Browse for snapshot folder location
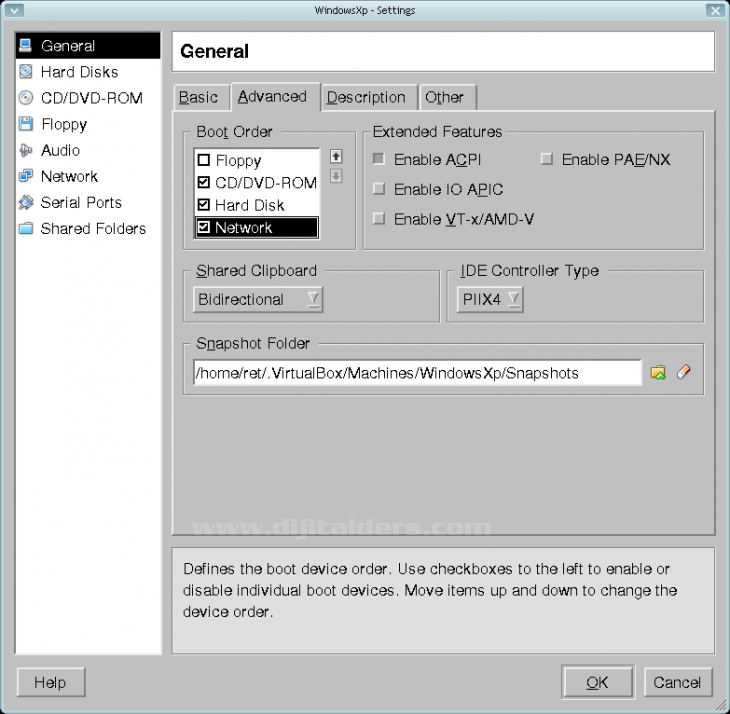 click(x=658, y=372)
